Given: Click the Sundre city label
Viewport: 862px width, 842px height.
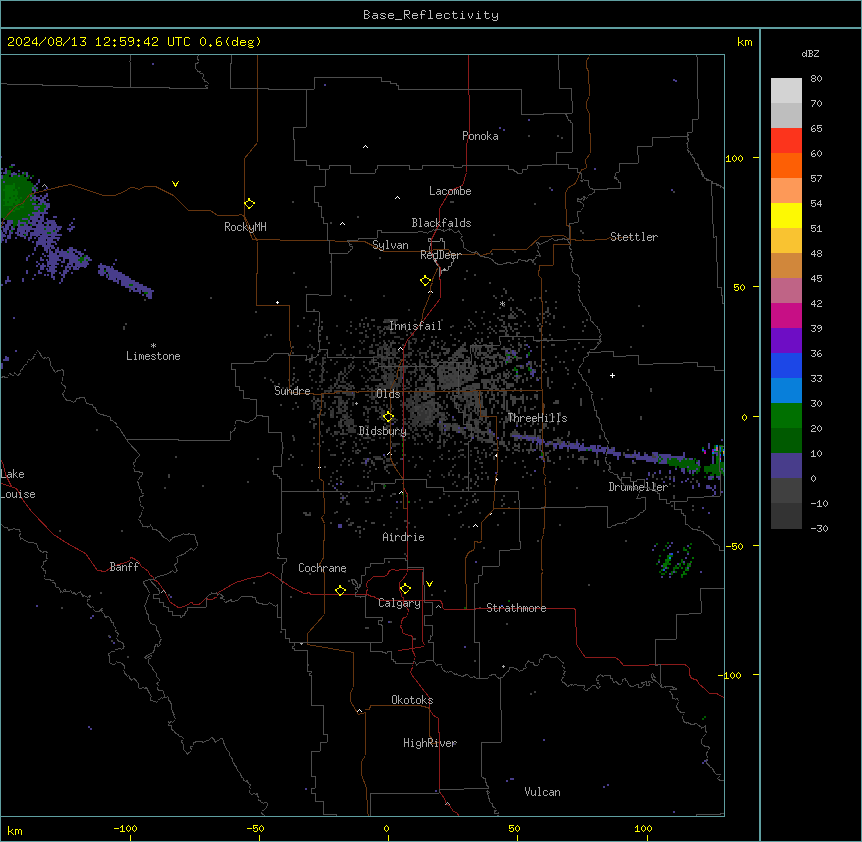Looking at the screenshot, I should click(x=292, y=391).
